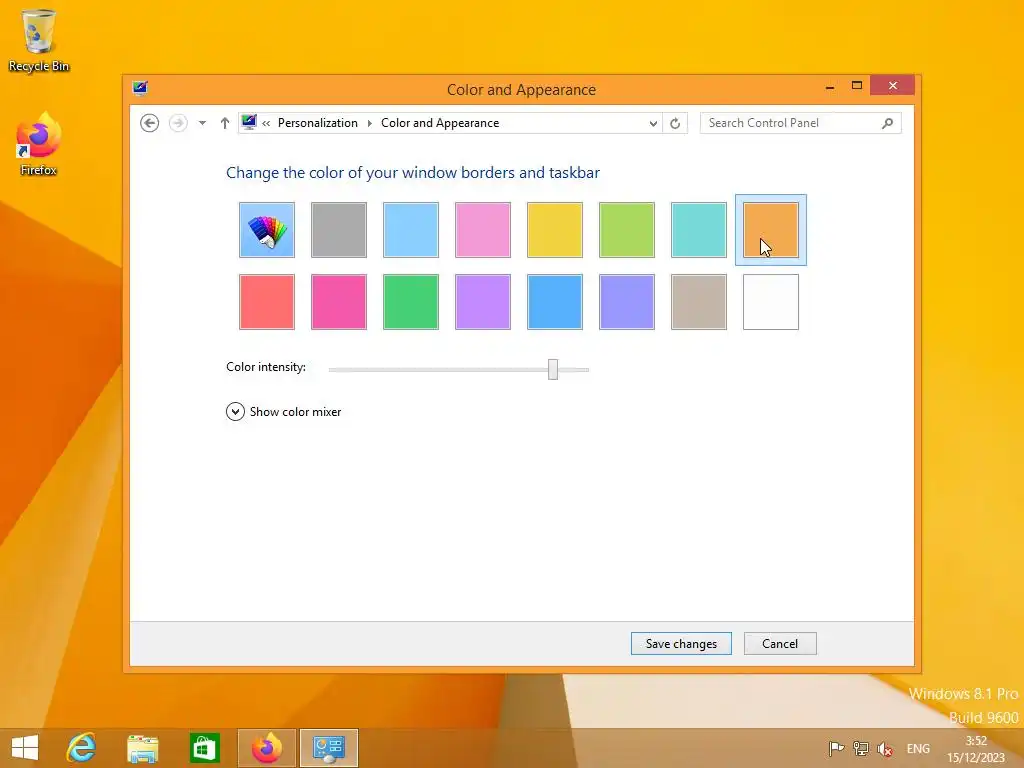Click the network icon in system tray

pyautogui.click(x=861, y=748)
